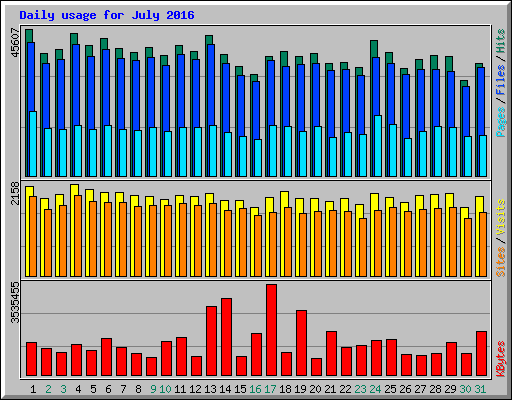This screenshot has width=512, height=400.
Task: Click the red KBytes bar for day 14
Action: click(x=226, y=337)
